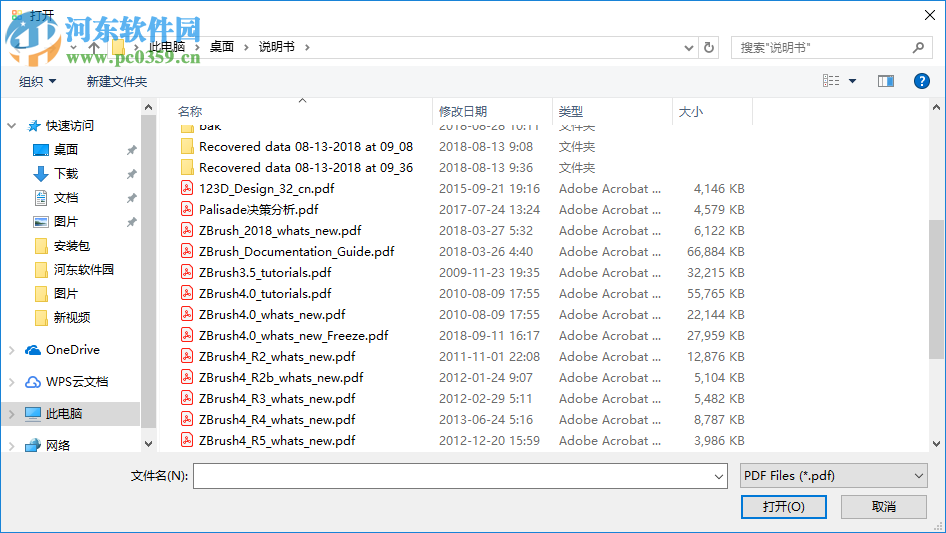Click the 打开(O) button
This screenshot has height=533, width=946.
click(x=784, y=506)
